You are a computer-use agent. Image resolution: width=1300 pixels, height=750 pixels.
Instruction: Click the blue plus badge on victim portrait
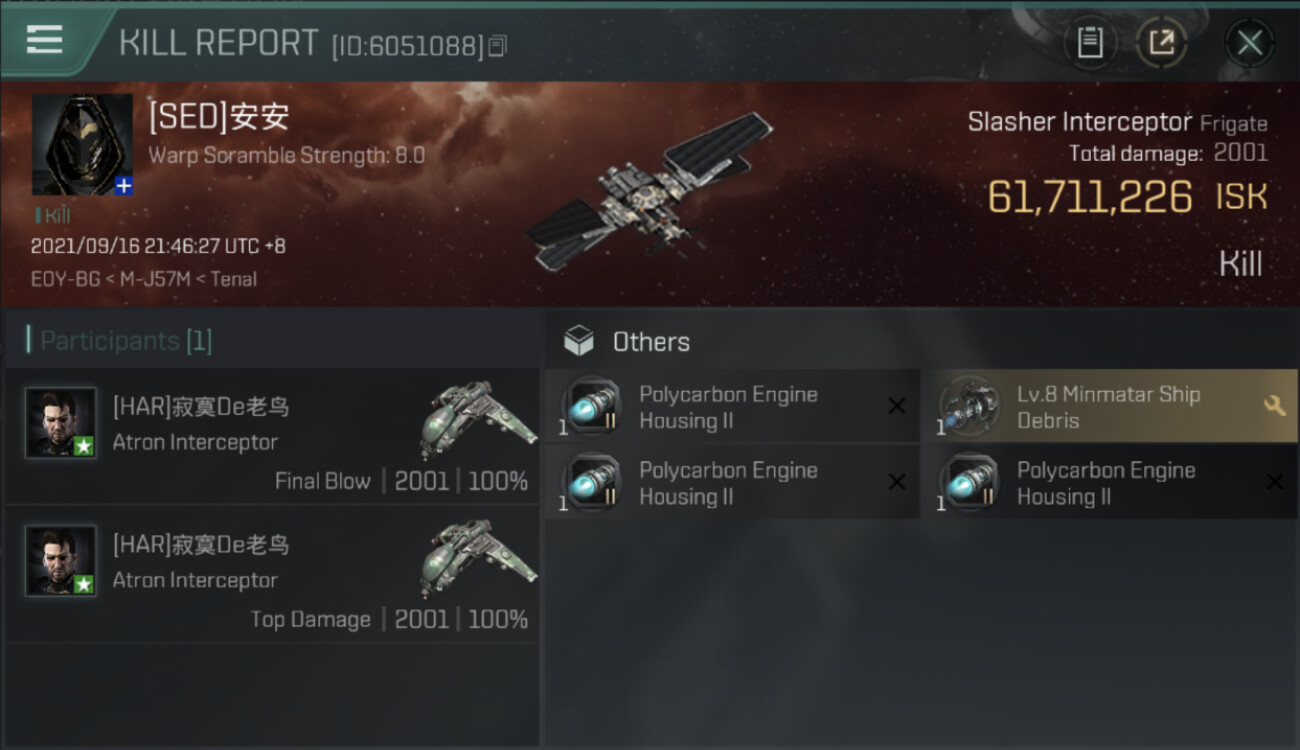[124, 186]
